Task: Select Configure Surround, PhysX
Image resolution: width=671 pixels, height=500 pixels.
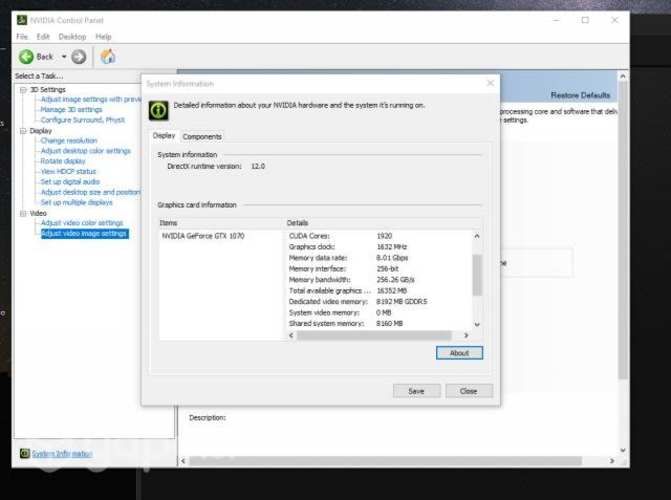Action: [x=83, y=120]
